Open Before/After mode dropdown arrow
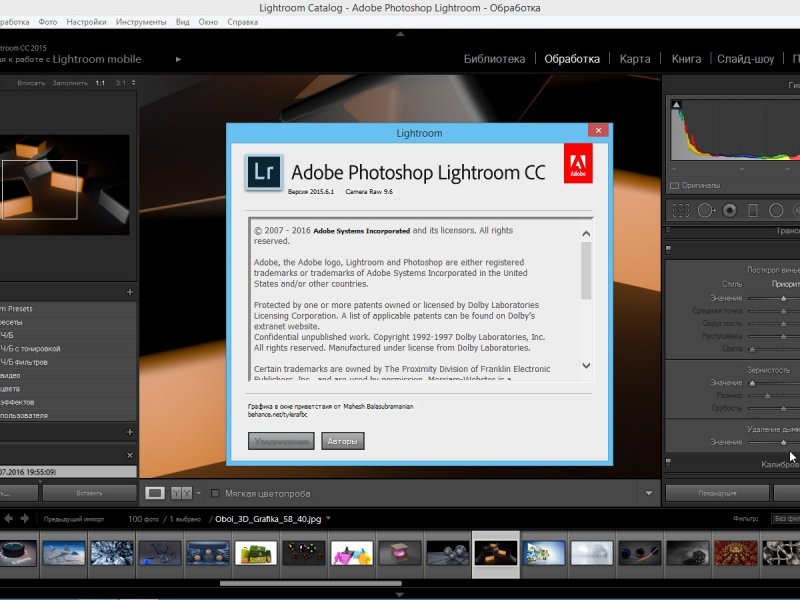The image size is (800, 600). pyautogui.click(x=198, y=493)
